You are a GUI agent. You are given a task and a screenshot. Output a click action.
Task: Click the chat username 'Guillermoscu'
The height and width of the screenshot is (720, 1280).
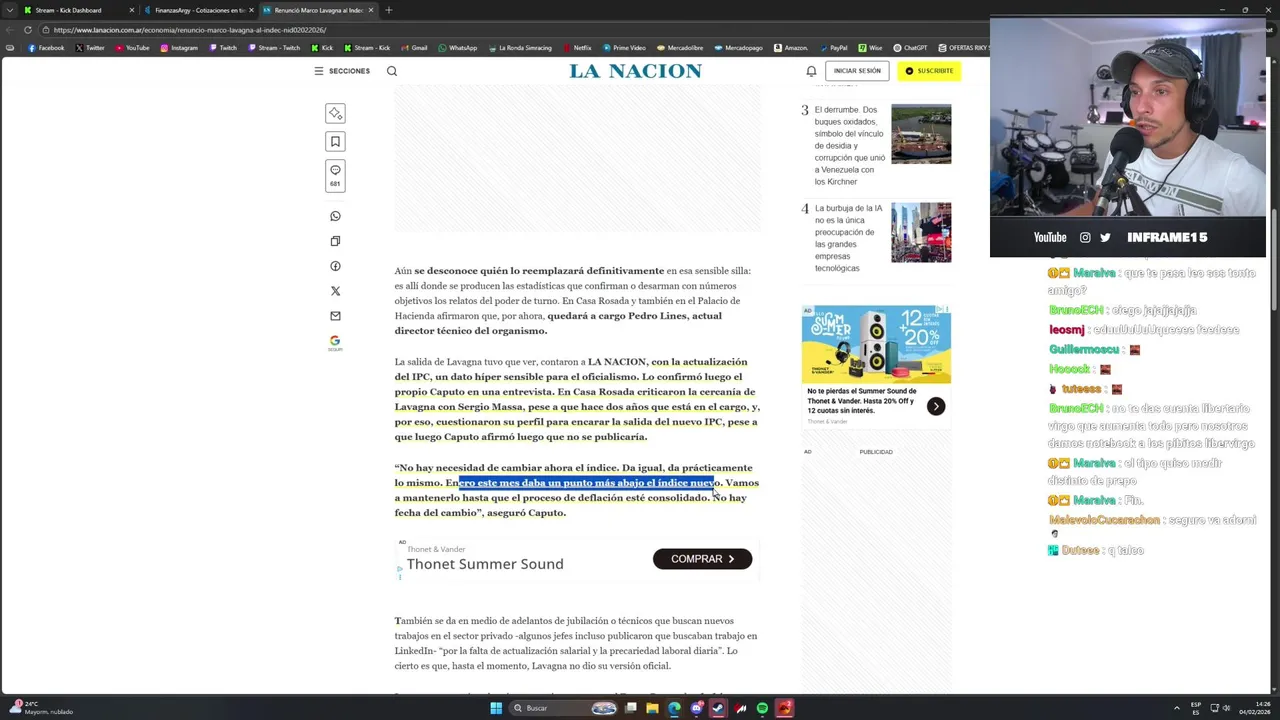[x=1083, y=349]
